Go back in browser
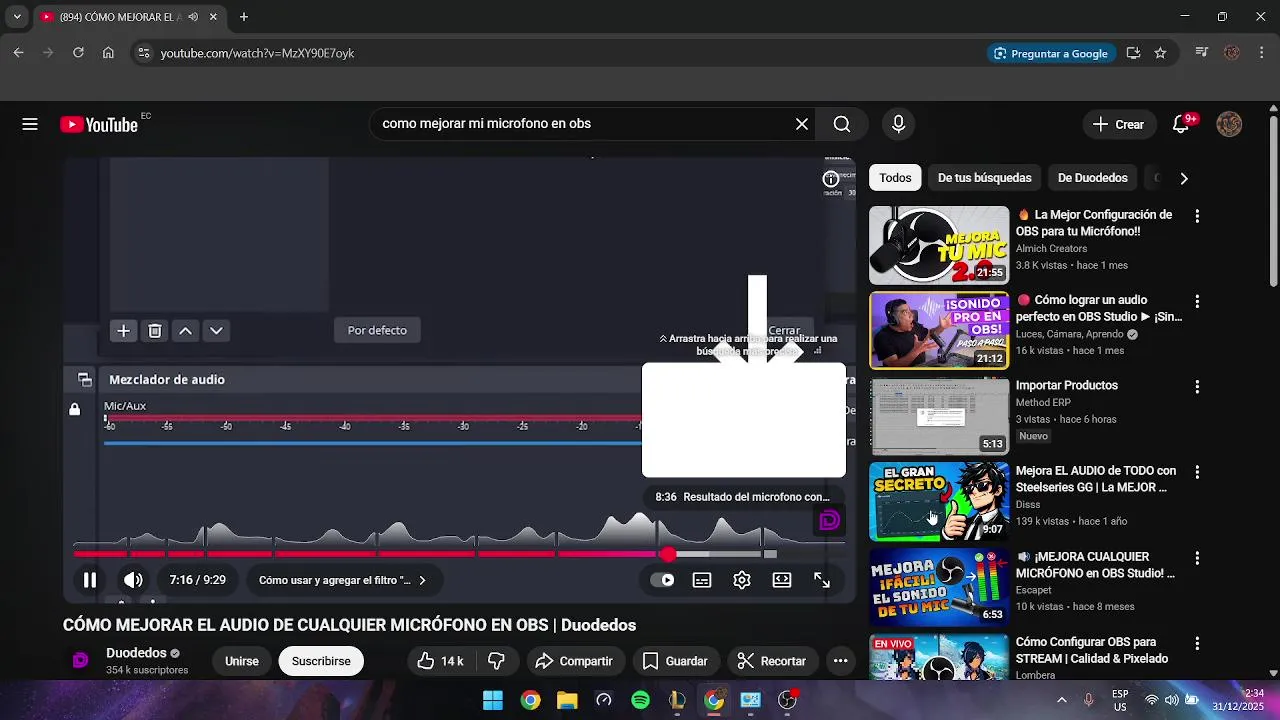 coord(18,53)
